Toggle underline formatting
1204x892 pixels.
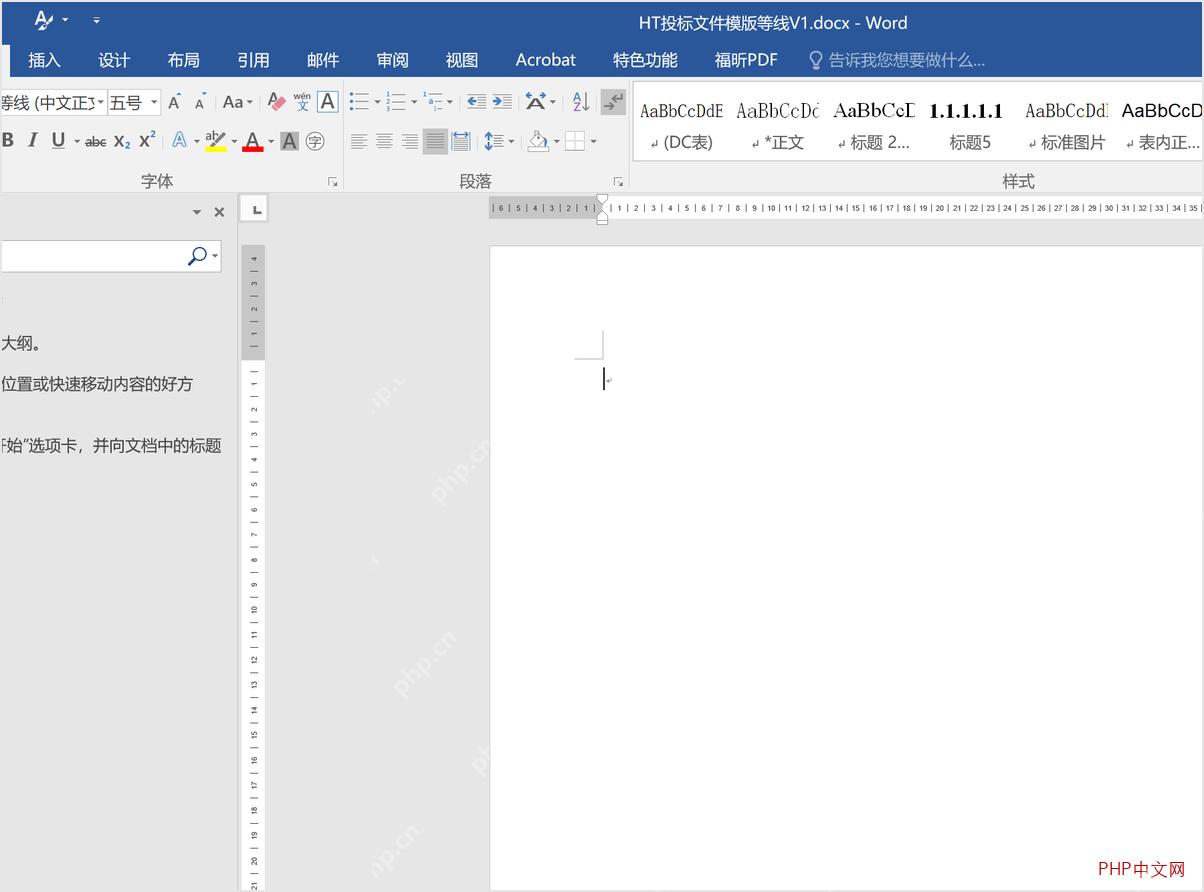(x=58, y=141)
